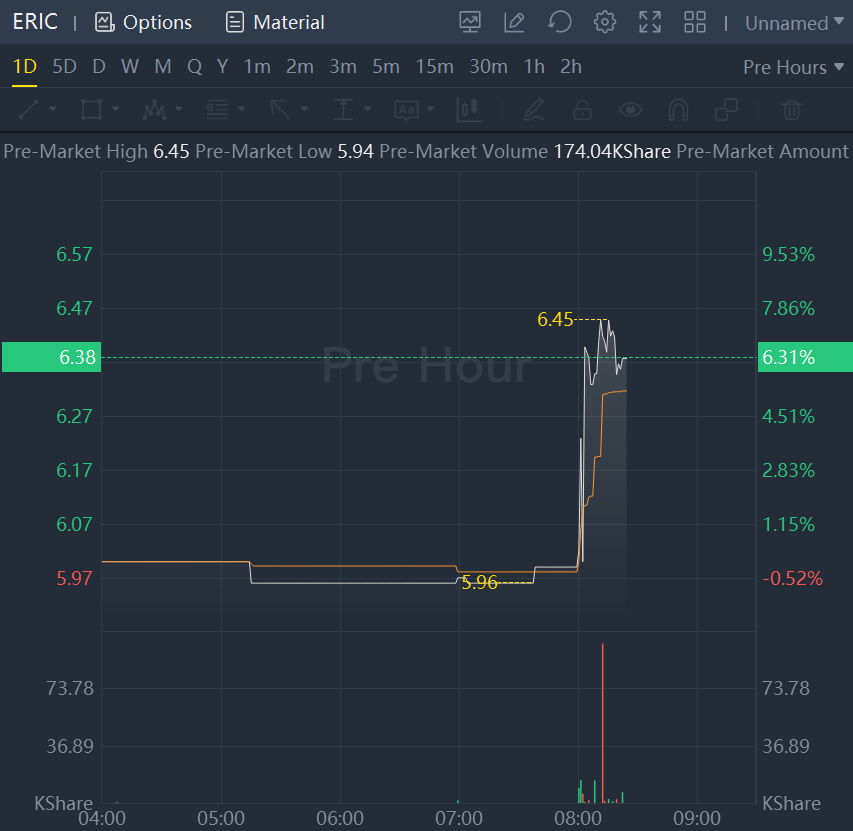
Task: Click the chart presentation monitor icon
Action: 470,22
